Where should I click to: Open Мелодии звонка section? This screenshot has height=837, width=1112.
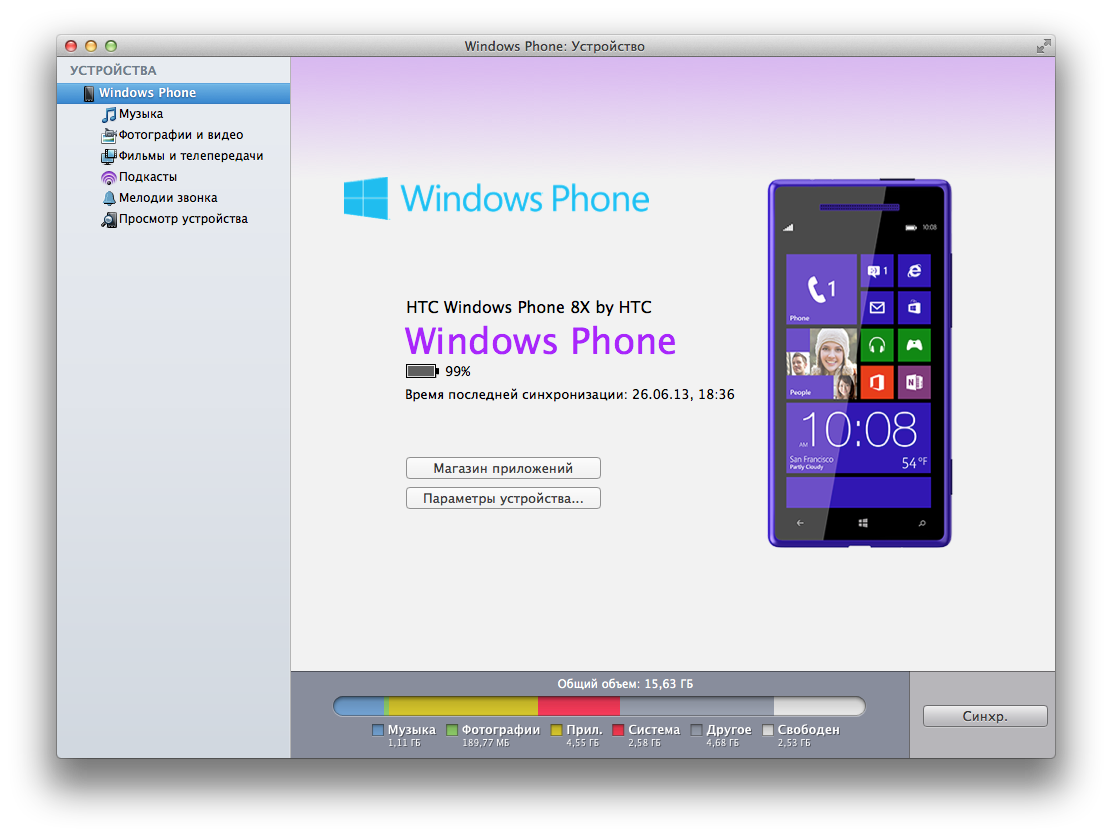click(x=168, y=198)
